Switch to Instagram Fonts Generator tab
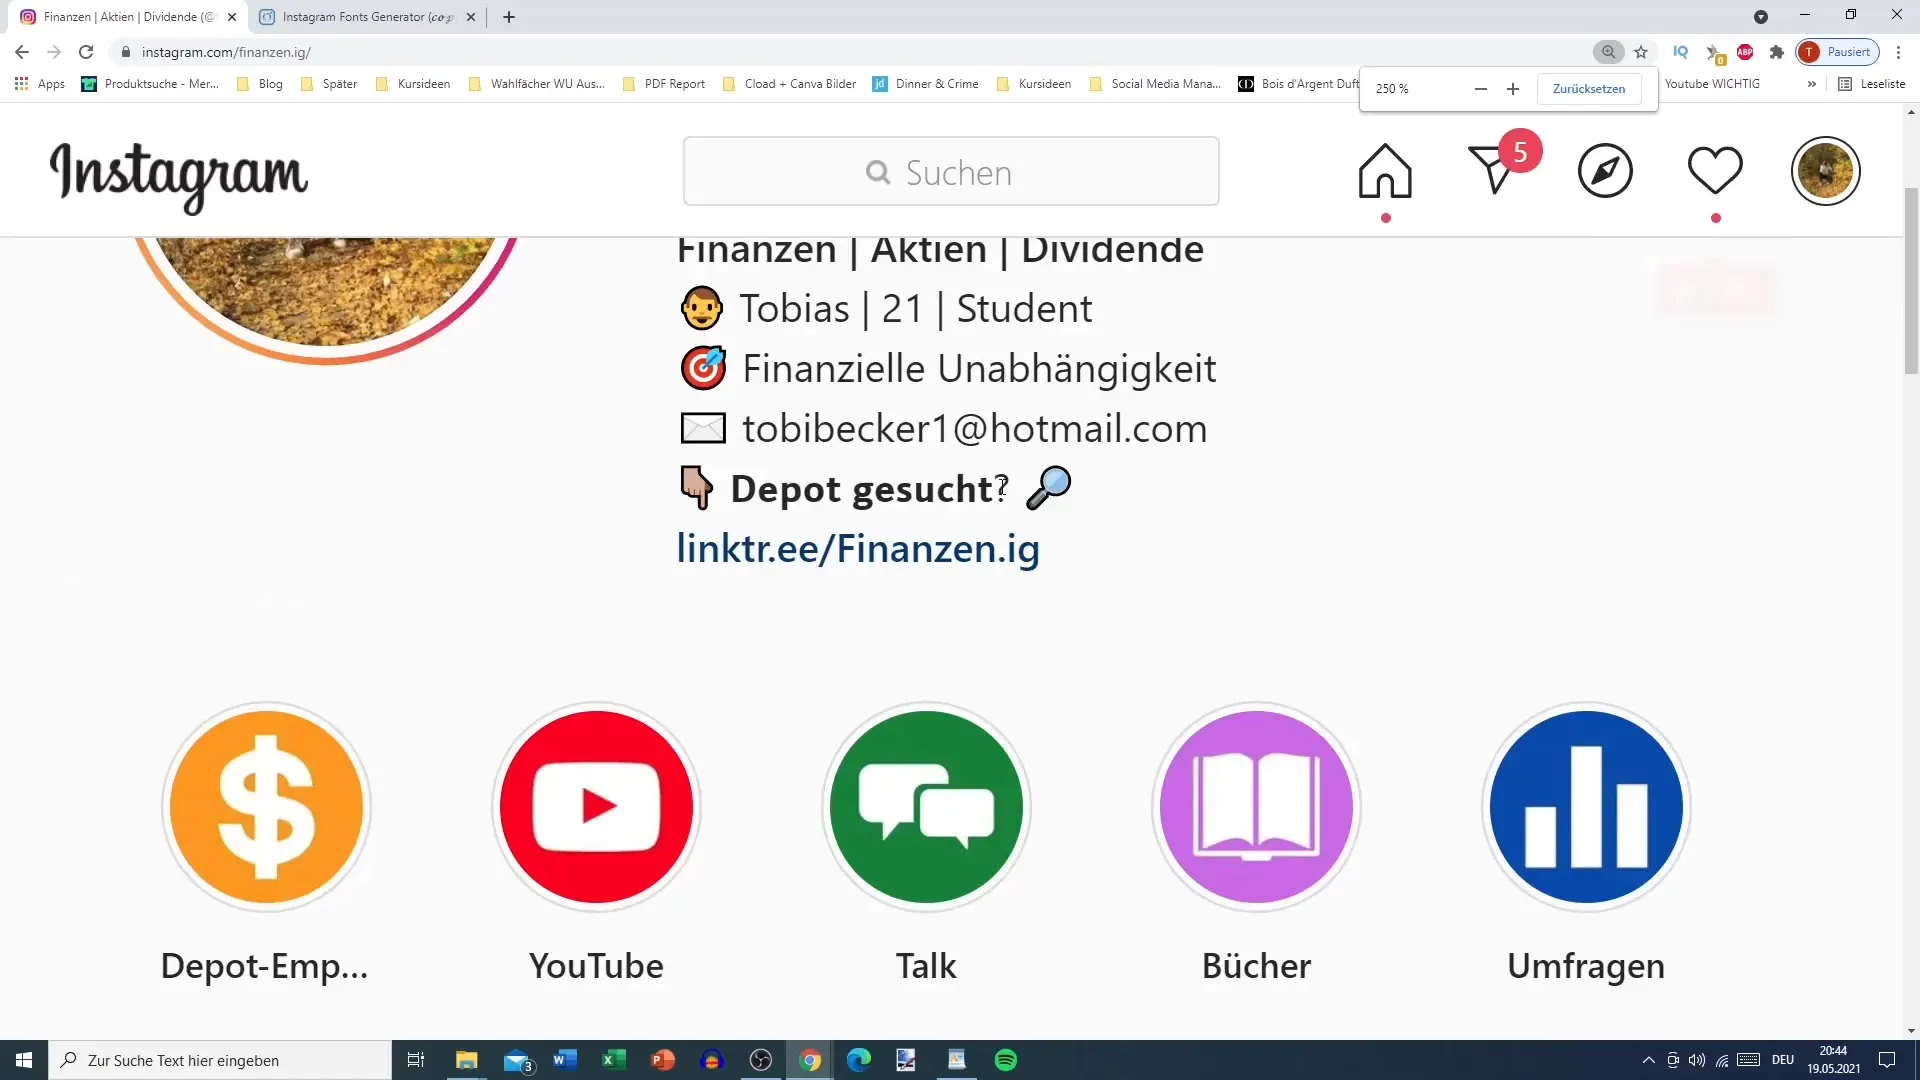 (367, 17)
